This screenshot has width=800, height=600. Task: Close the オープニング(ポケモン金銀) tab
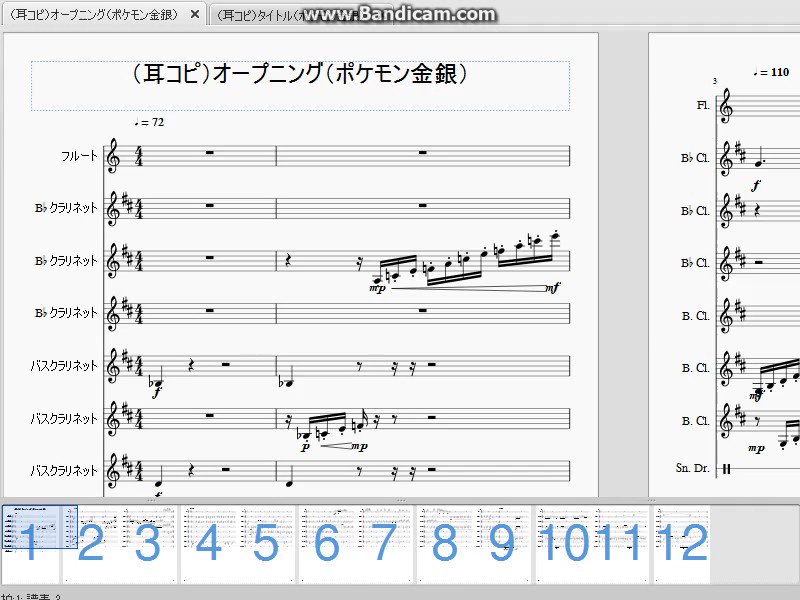pyautogui.click(x=194, y=15)
